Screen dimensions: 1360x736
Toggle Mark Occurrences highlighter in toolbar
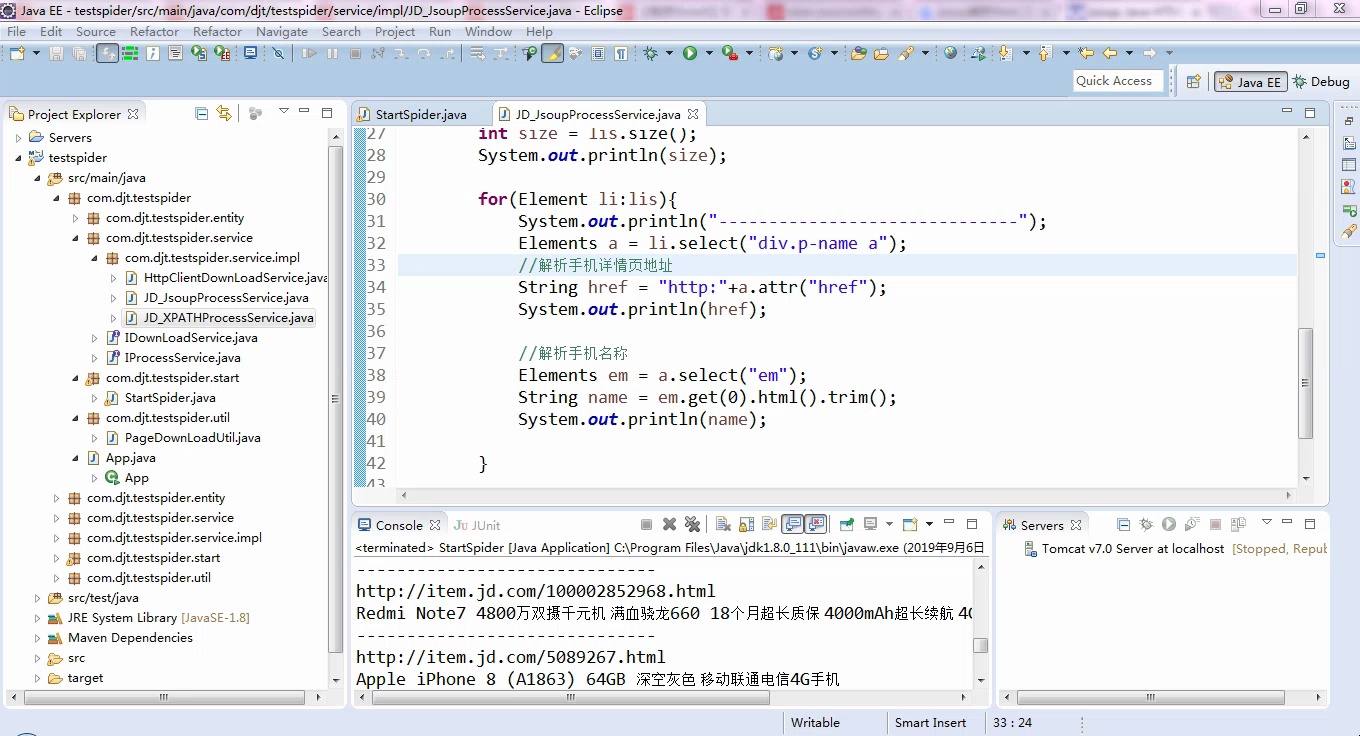tap(552, 53)
